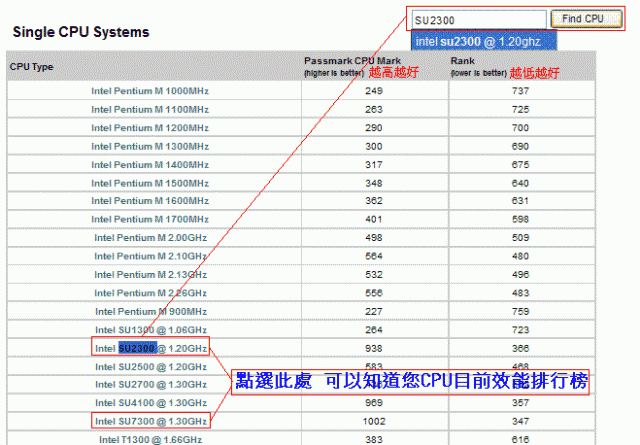Select rank value 631
The height and width of the screenshot is (445, 640).
coord(520,201)
